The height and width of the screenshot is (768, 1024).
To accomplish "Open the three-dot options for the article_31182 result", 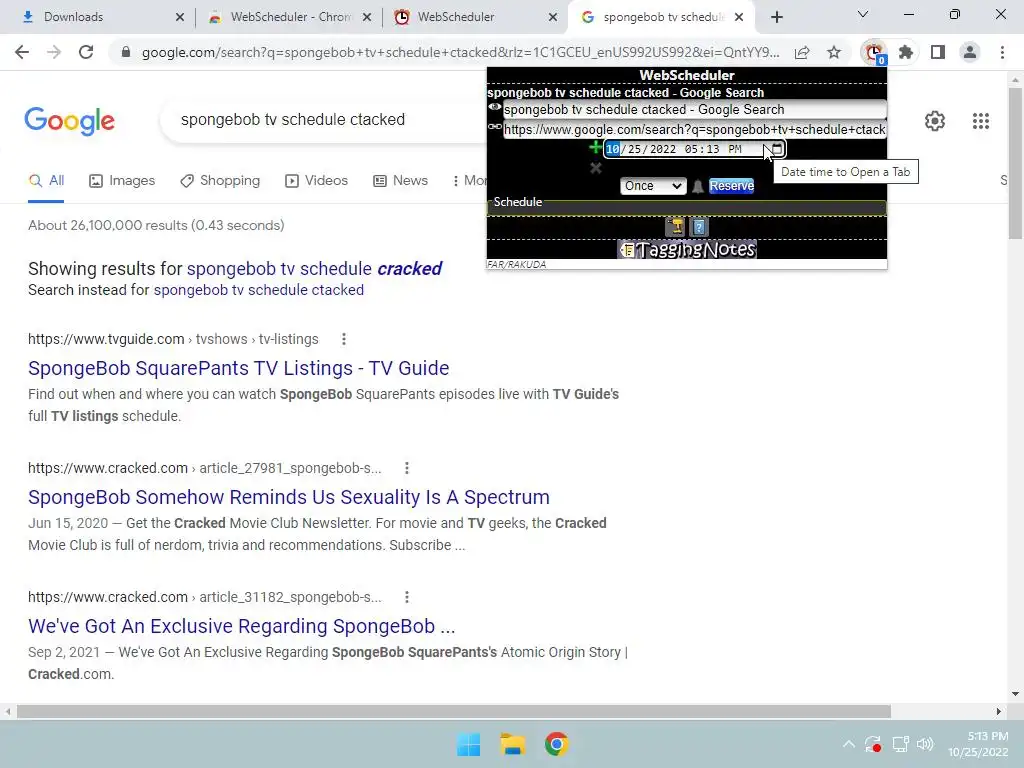I will [406, 597].
